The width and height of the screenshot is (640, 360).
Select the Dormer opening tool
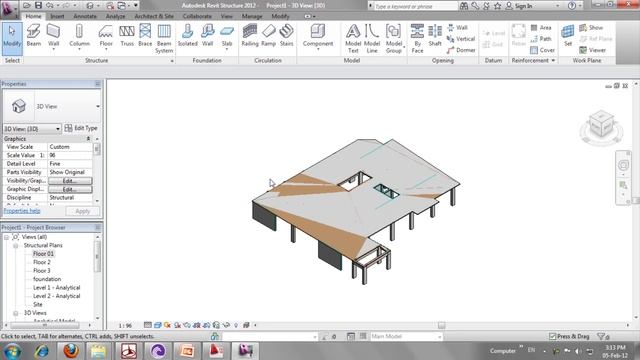[461, 50]
